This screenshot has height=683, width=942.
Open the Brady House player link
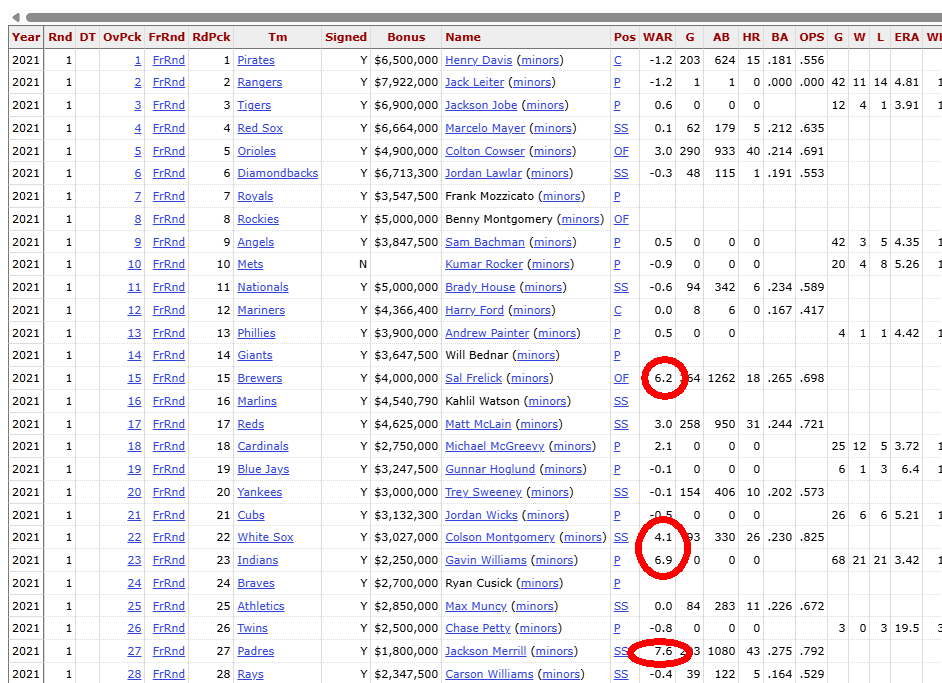point(480,287)
